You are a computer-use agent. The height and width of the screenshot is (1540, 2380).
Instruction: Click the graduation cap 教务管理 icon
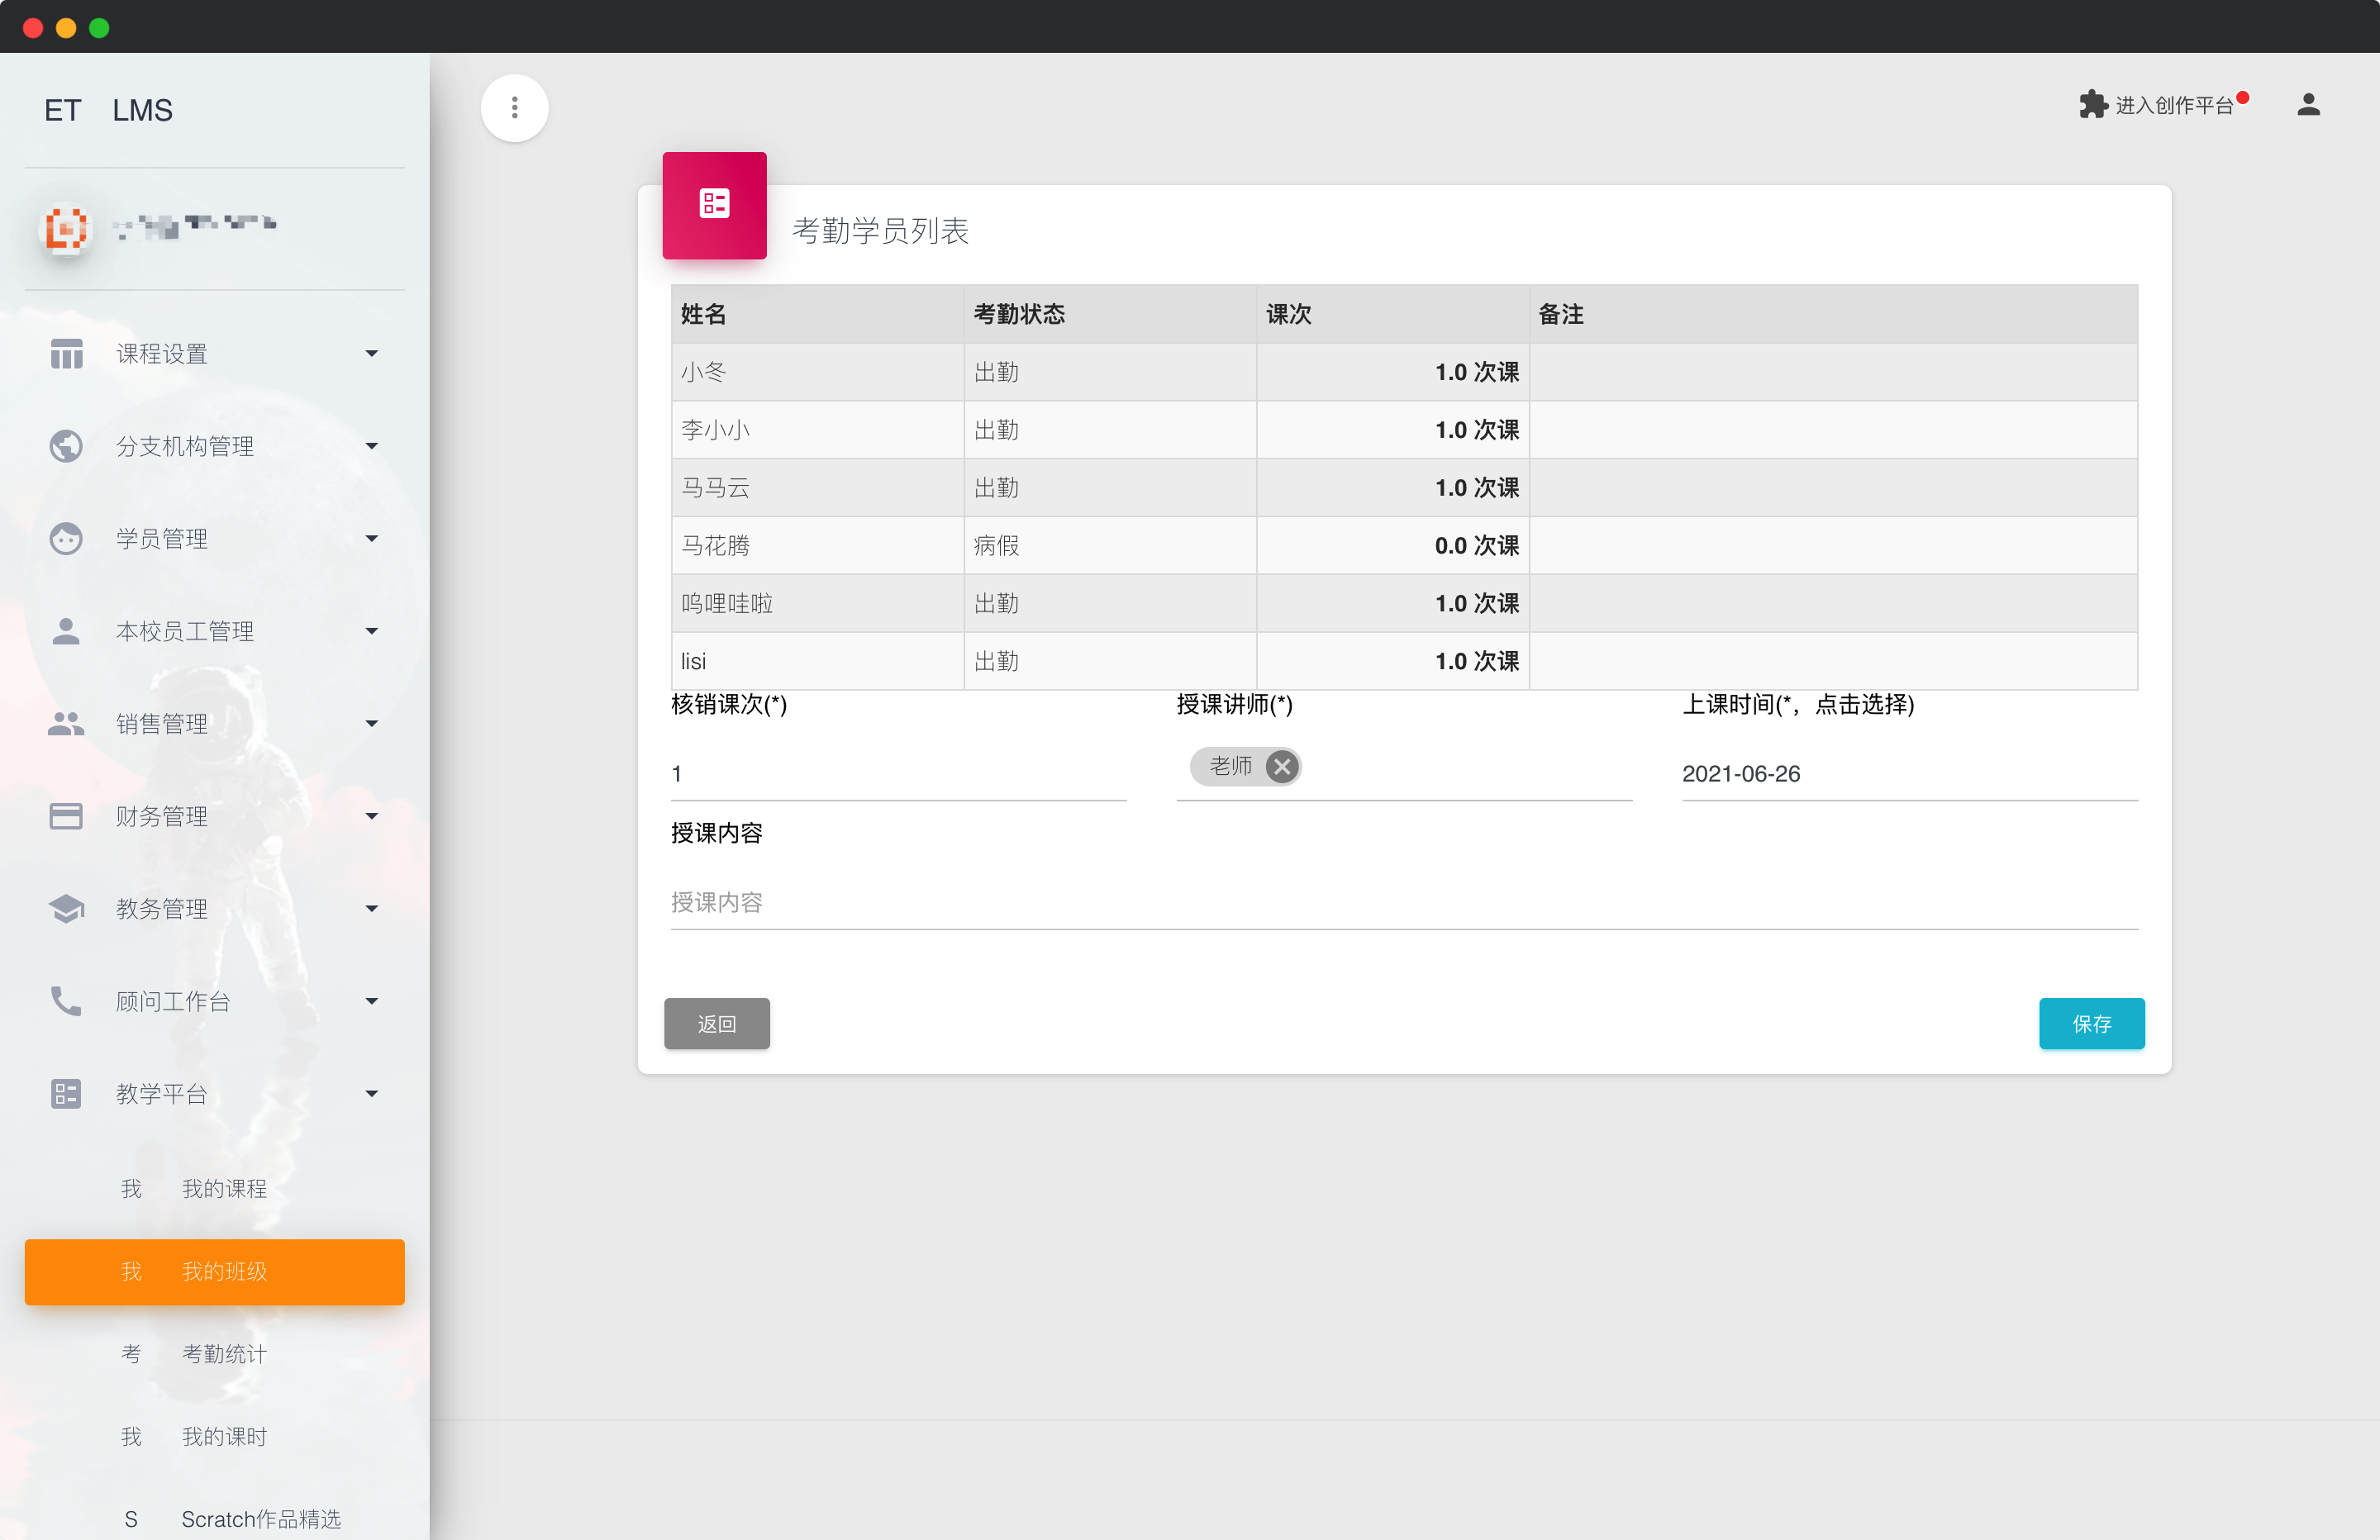pos(66,909)
